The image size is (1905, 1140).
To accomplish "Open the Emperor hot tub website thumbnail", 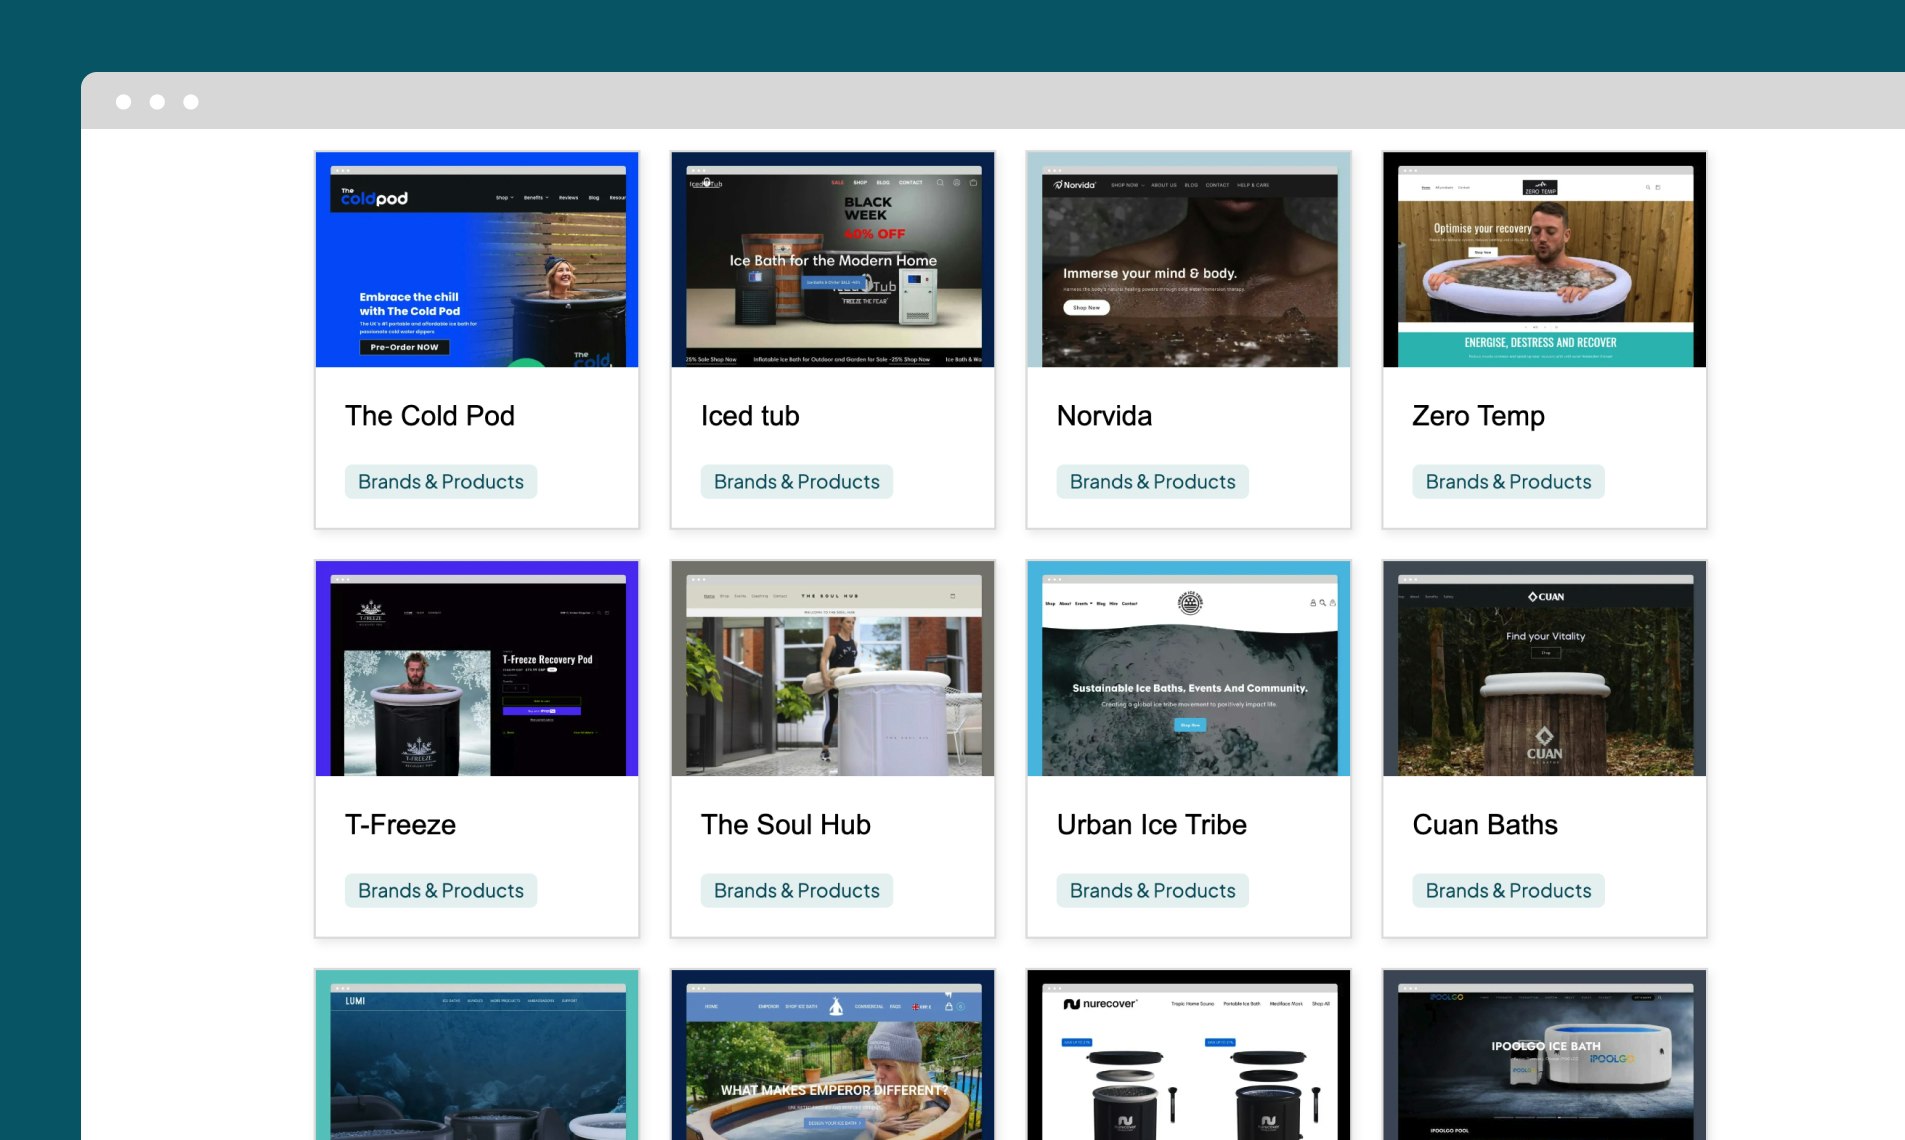I will coord(833,1055).
